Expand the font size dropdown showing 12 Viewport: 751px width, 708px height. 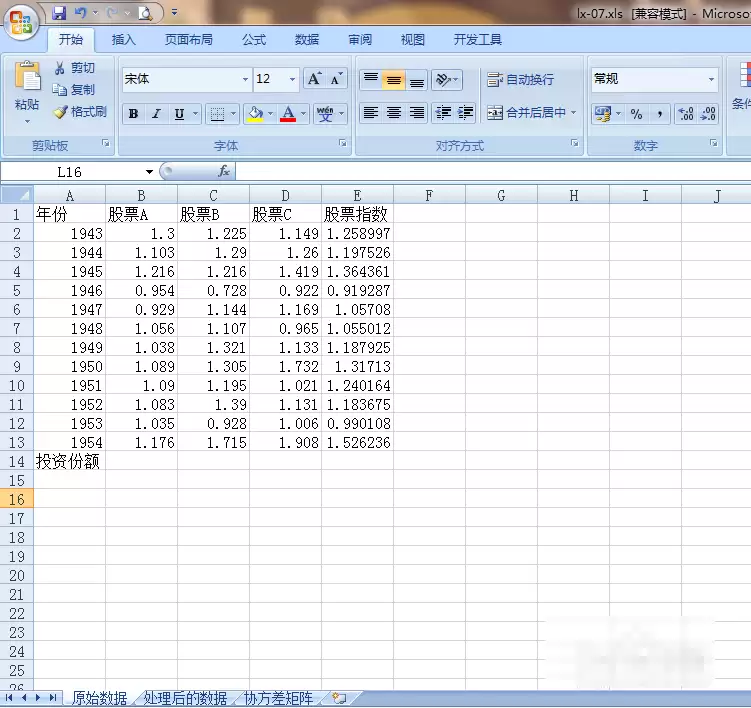pos(292,79)
